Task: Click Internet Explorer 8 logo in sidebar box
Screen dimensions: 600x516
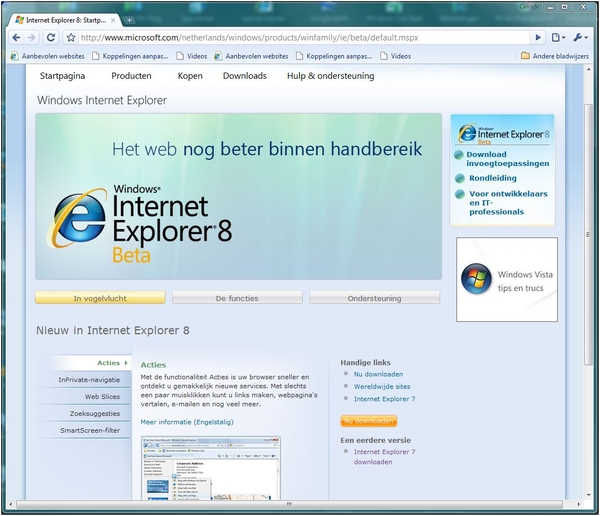Action: [503, 134]
